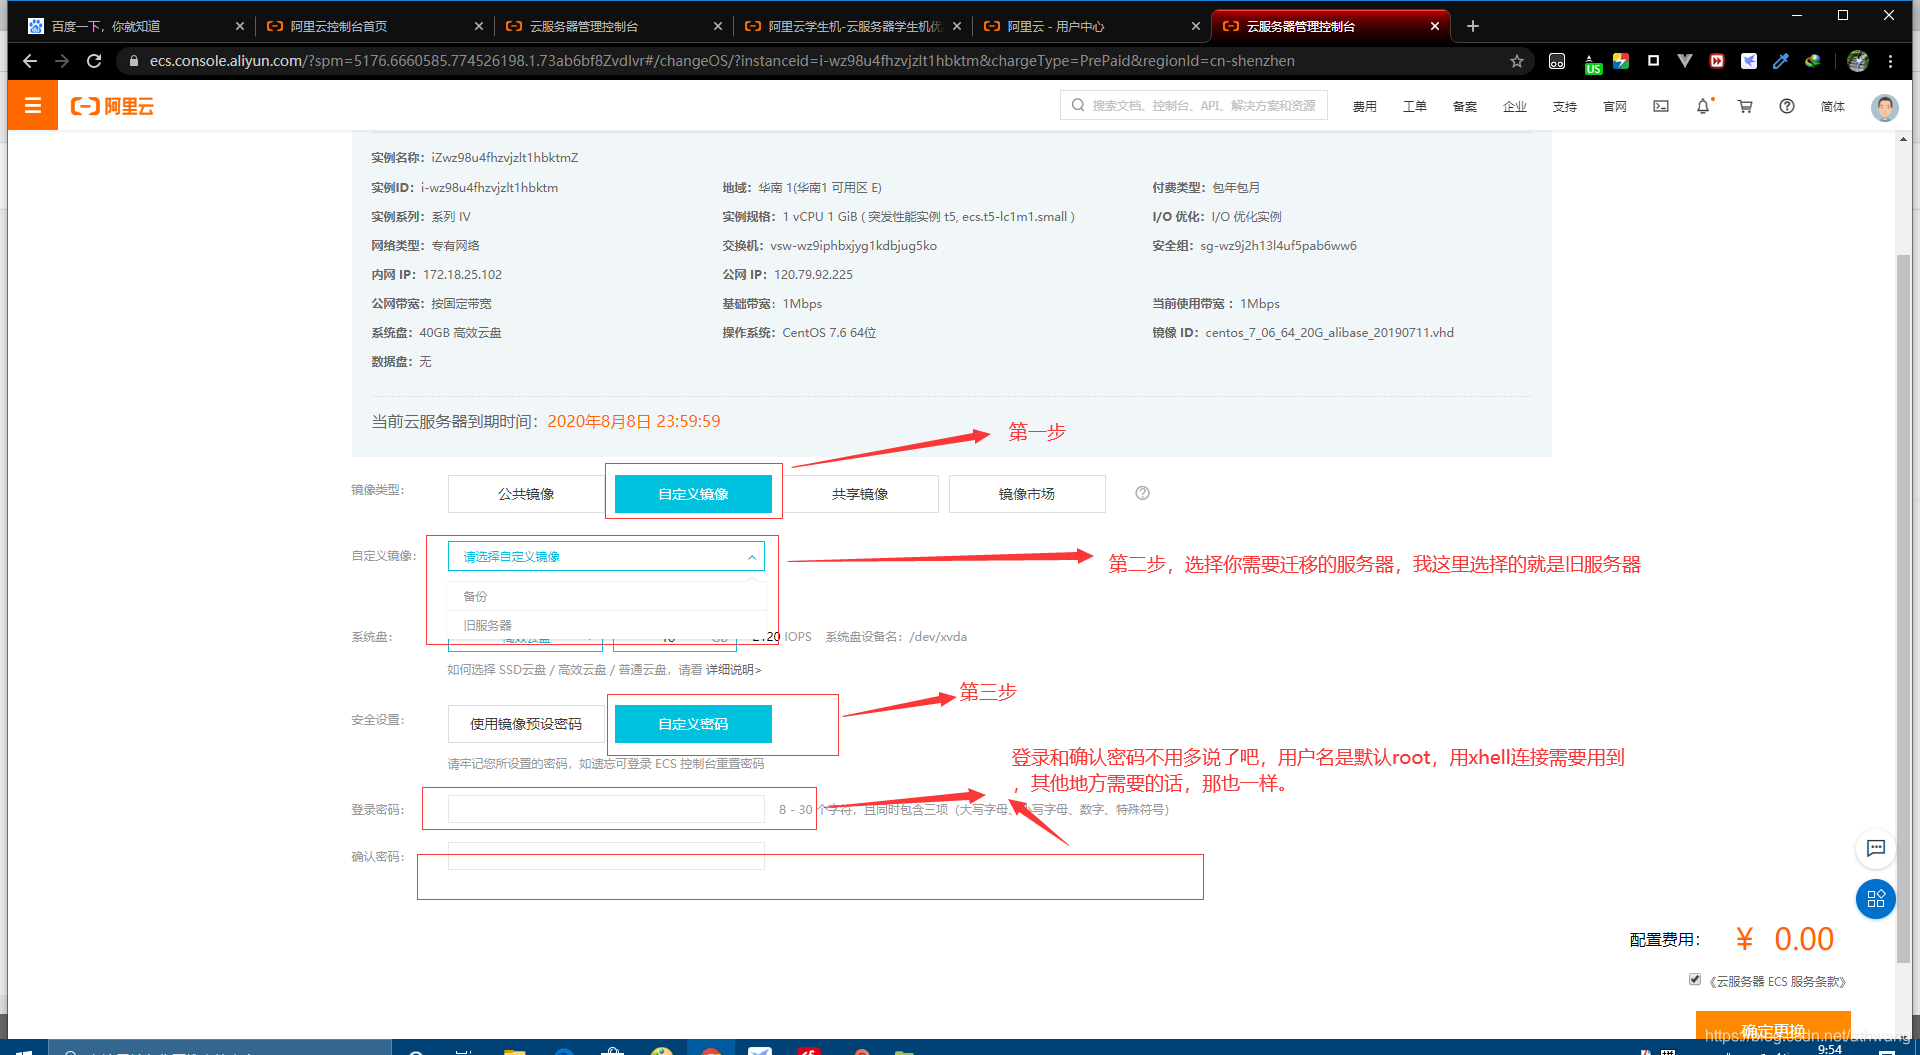Open the blue quick apps floating button

1876,899
